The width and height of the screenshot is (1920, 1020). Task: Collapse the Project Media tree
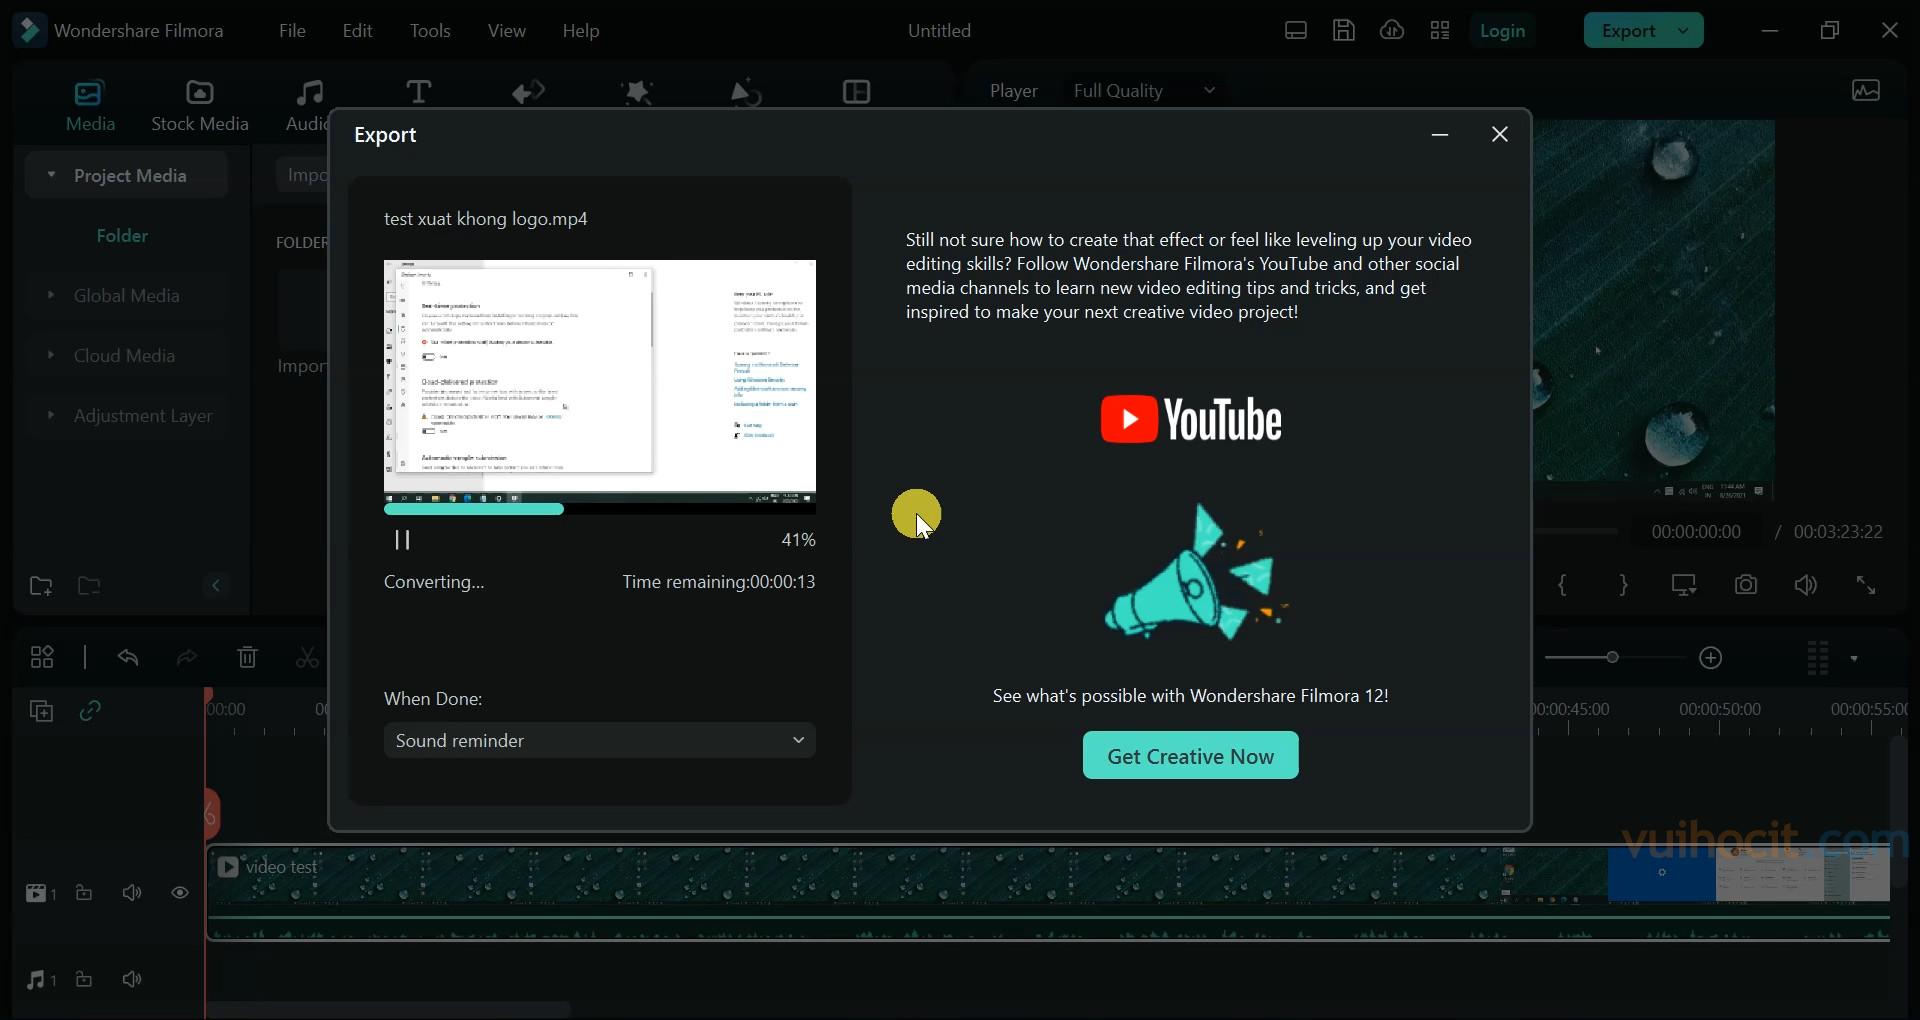point(51,175)
